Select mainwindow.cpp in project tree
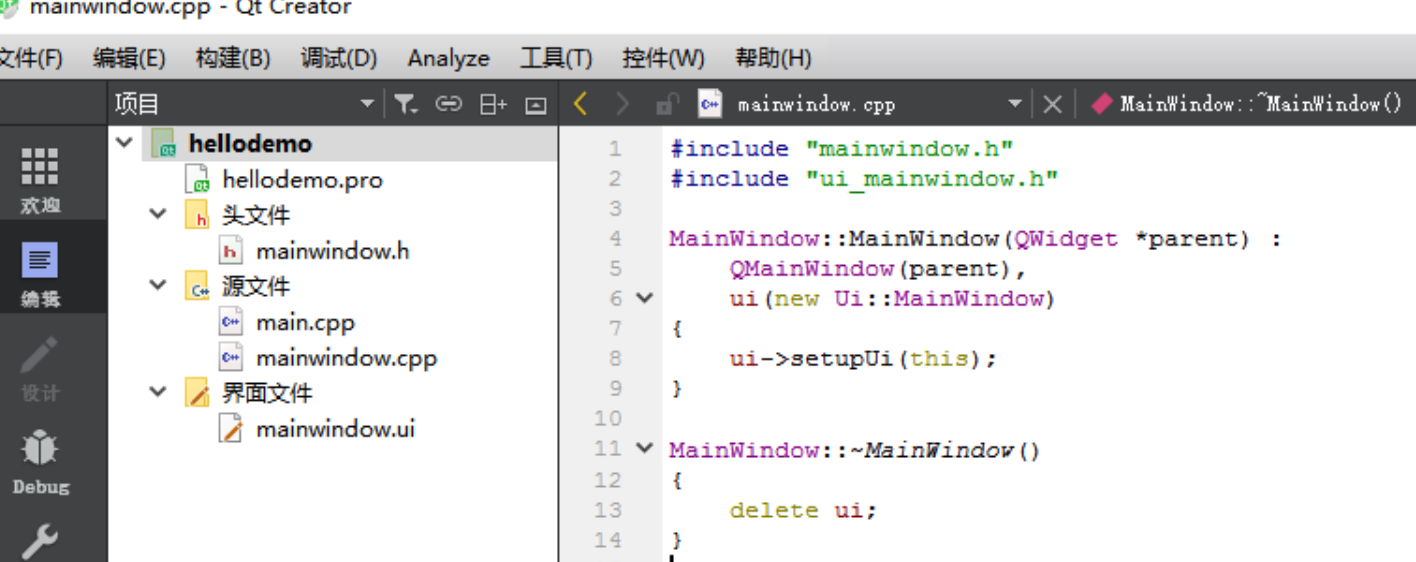 [x=346, y=357]
